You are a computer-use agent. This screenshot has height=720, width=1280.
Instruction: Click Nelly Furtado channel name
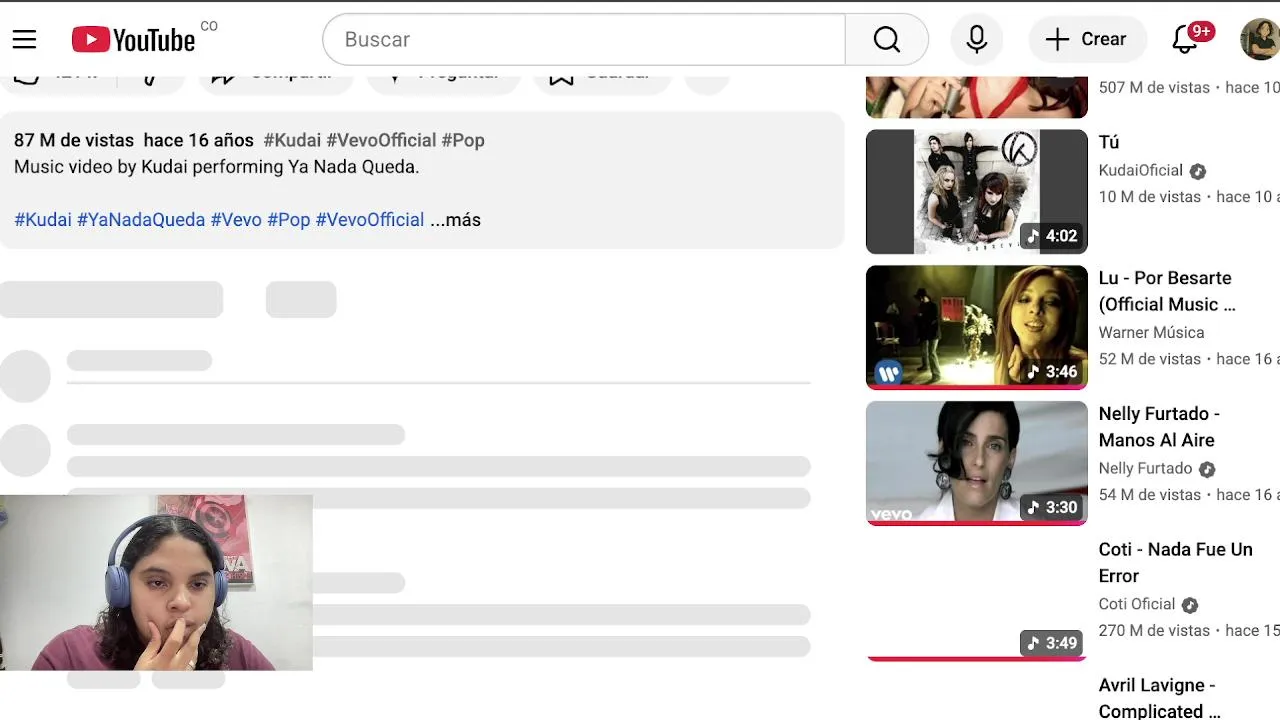click(1145, 468)
